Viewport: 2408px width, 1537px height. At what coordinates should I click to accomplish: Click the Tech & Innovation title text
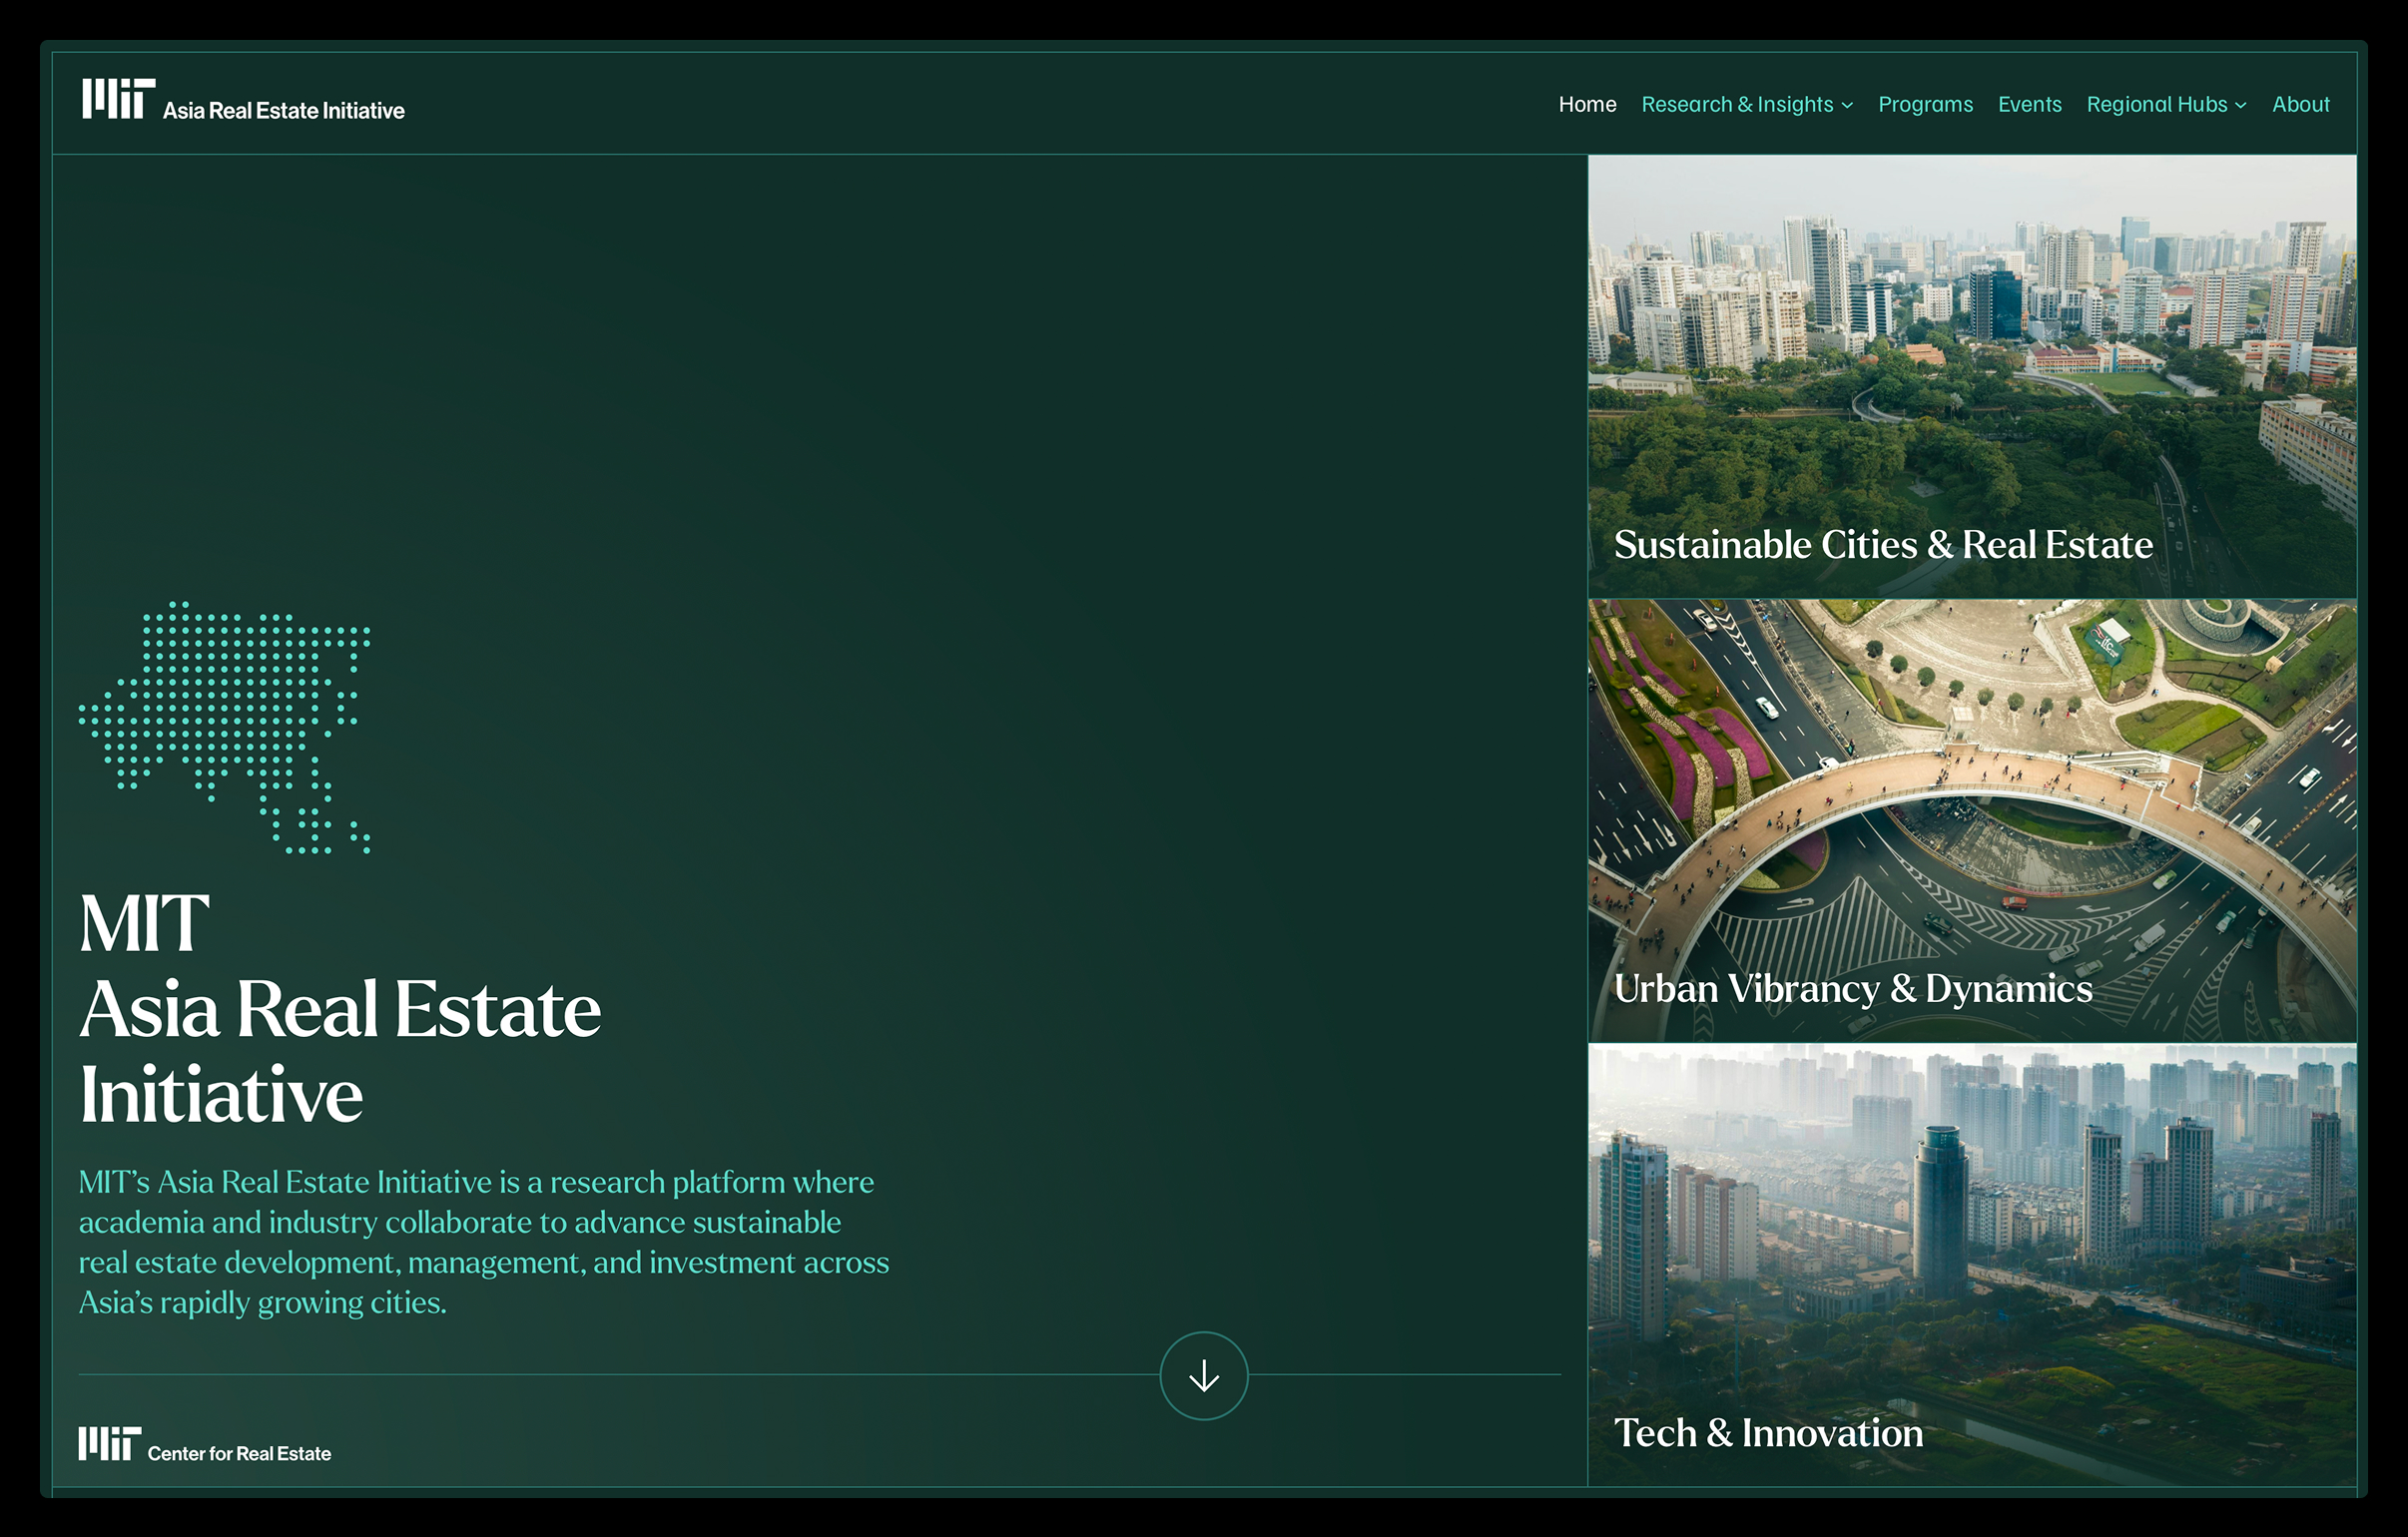(1768, 1433)
